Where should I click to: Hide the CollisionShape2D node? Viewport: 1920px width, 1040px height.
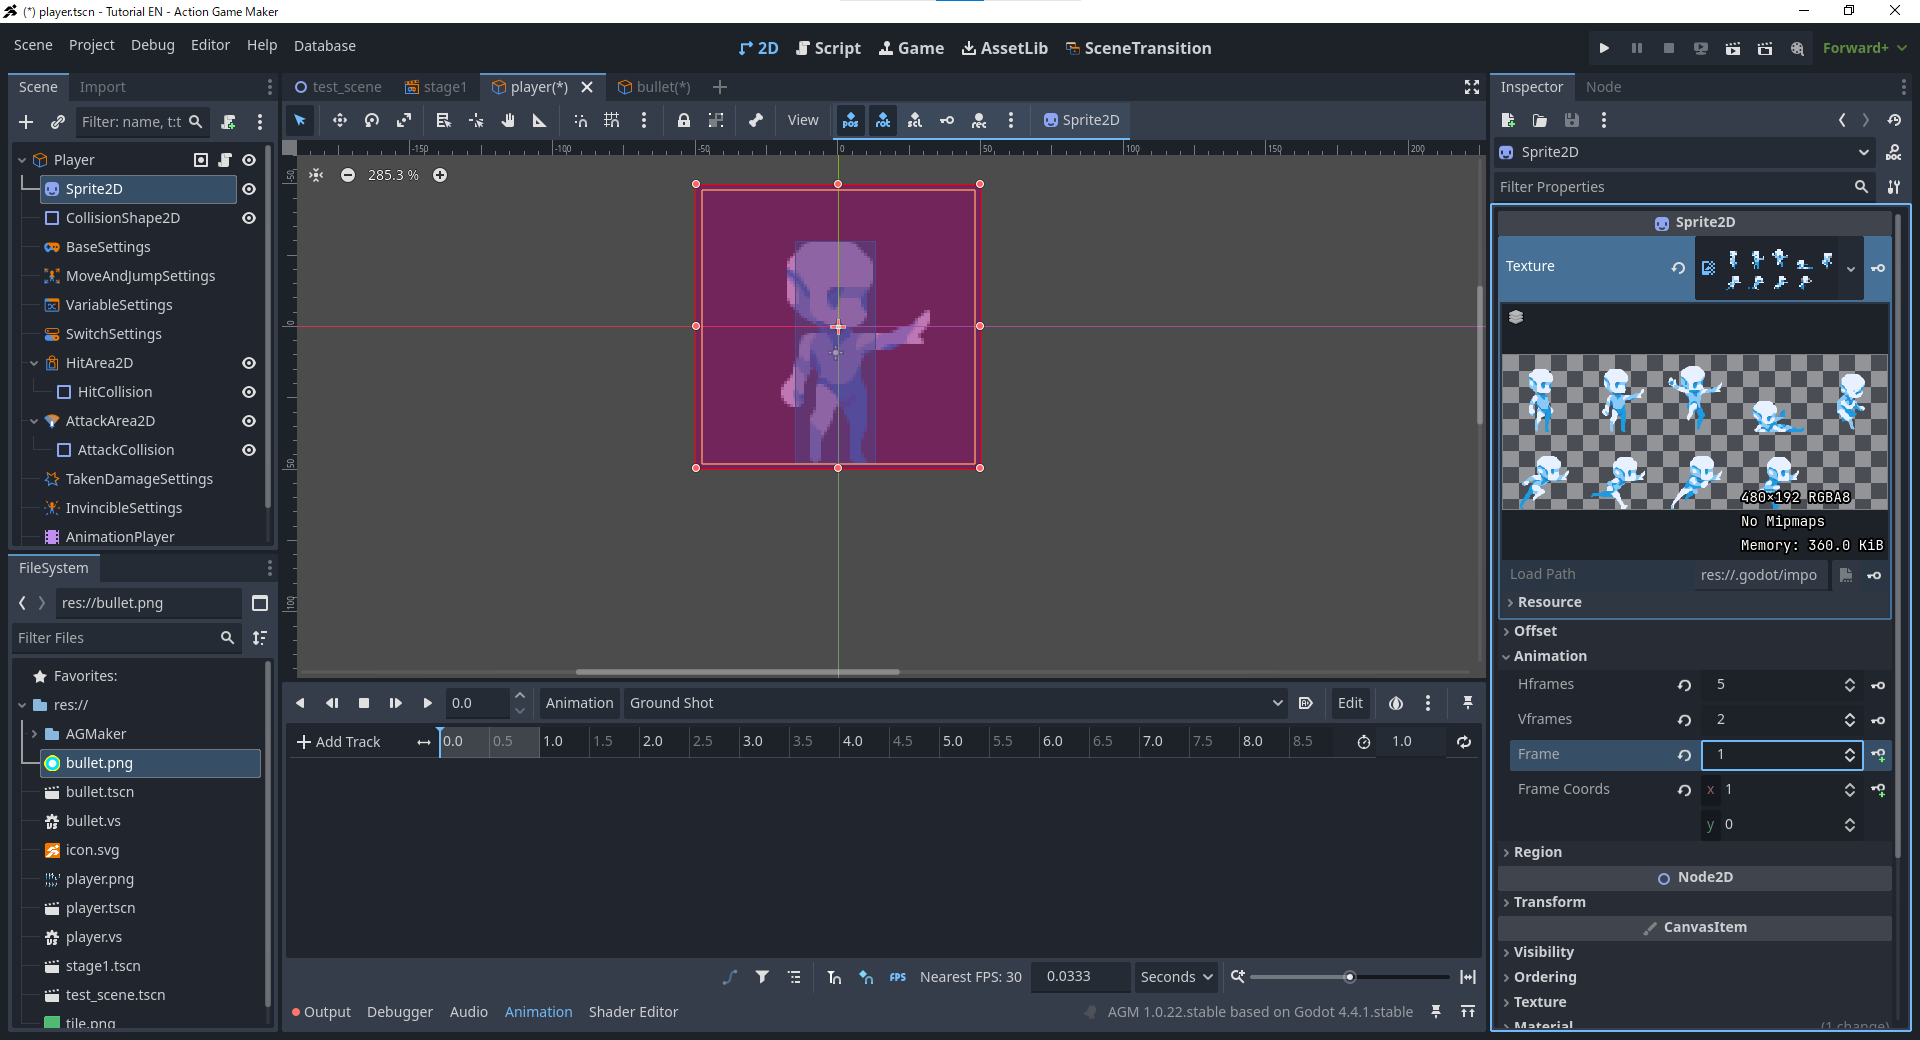point(249,218)
